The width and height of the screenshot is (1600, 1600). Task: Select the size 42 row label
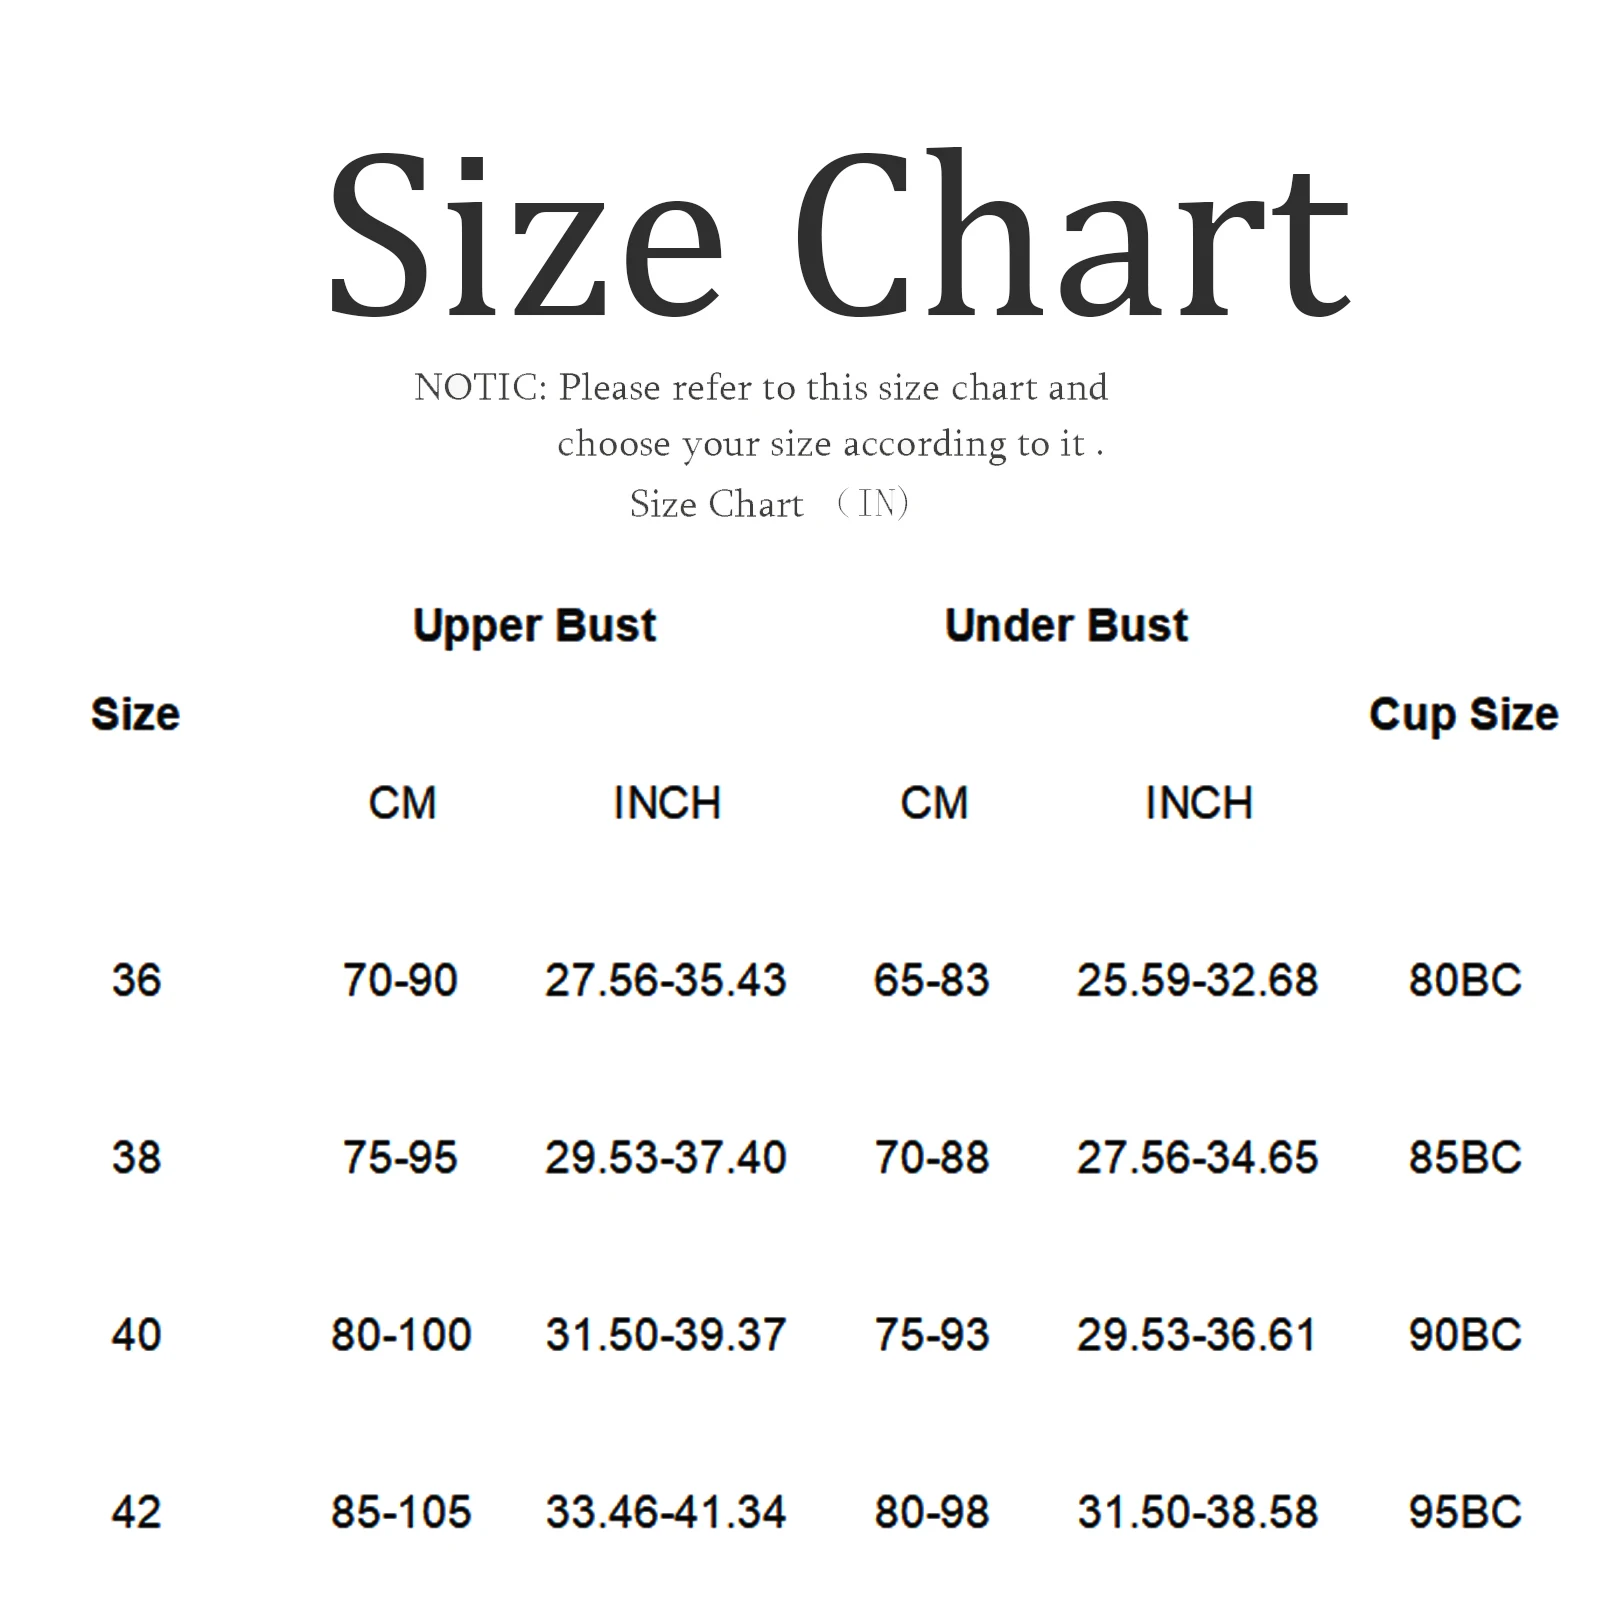point(136,1511)
